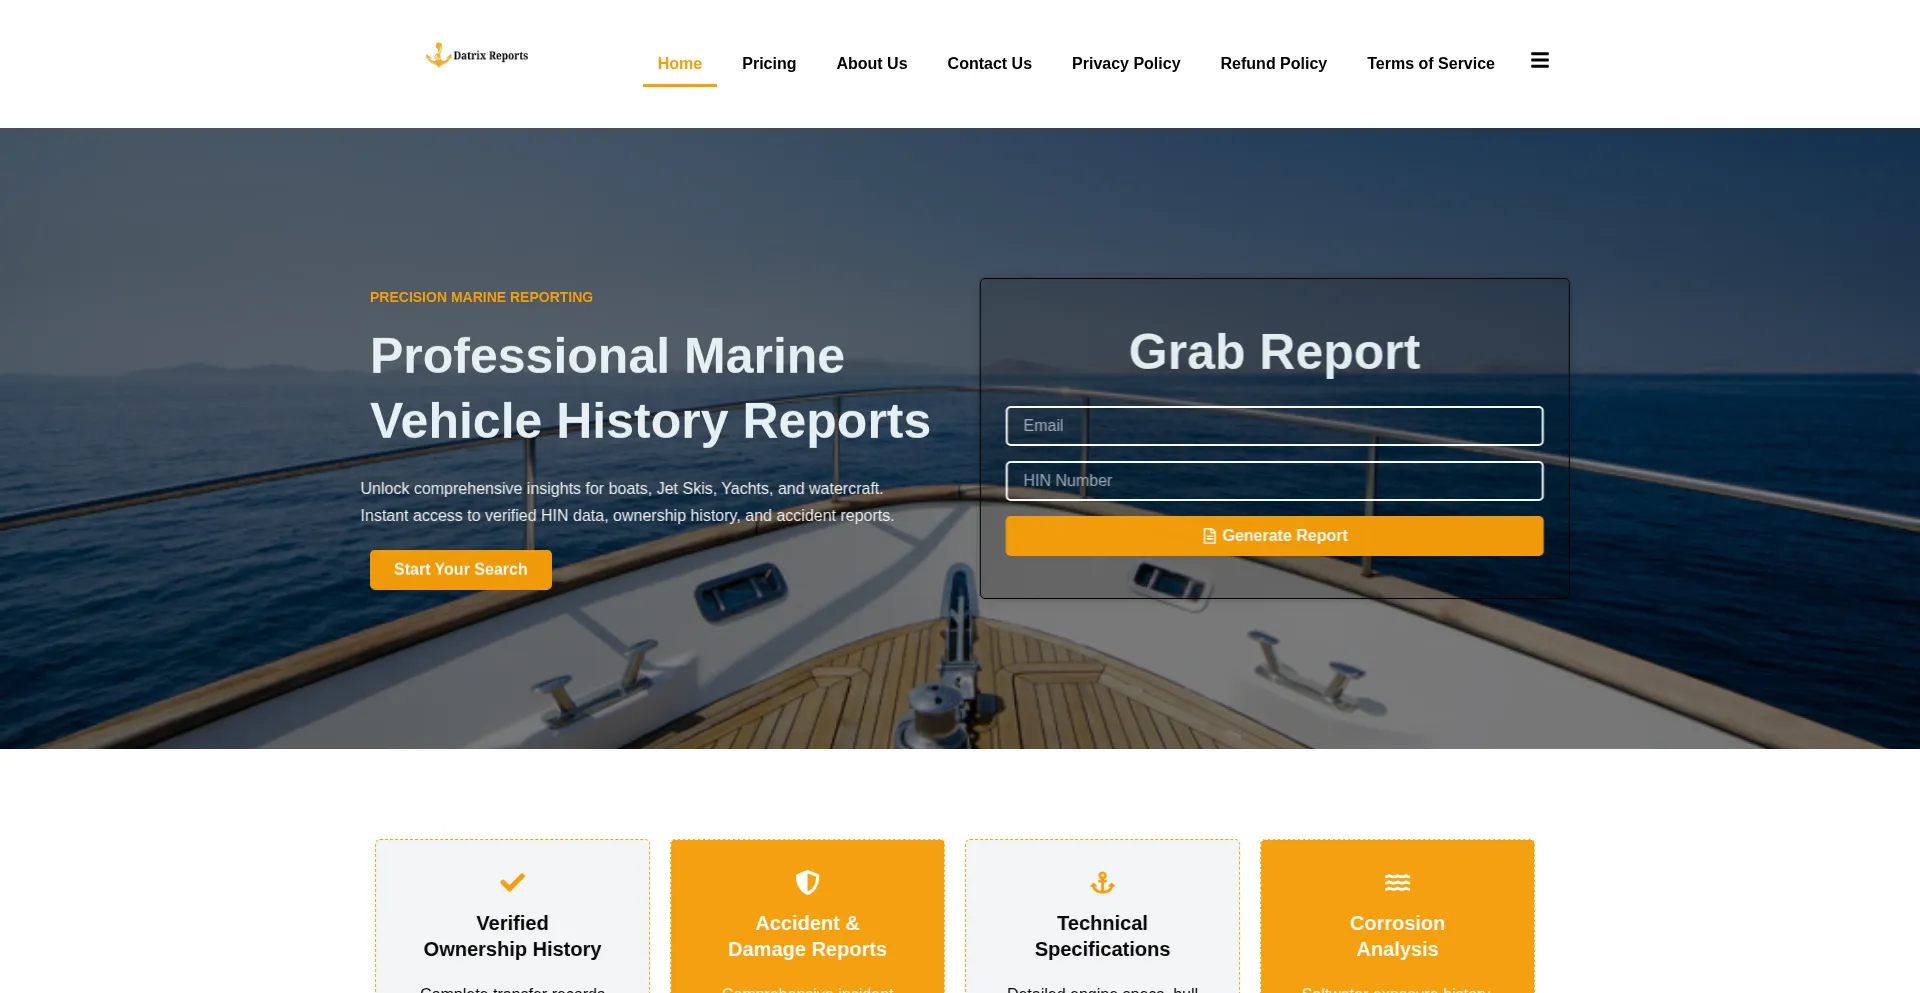Viewport: 1920px width, 993px height.
Task: Click the PRECISION MARINE REPORTING label
Action: click(x=481, y=297)
